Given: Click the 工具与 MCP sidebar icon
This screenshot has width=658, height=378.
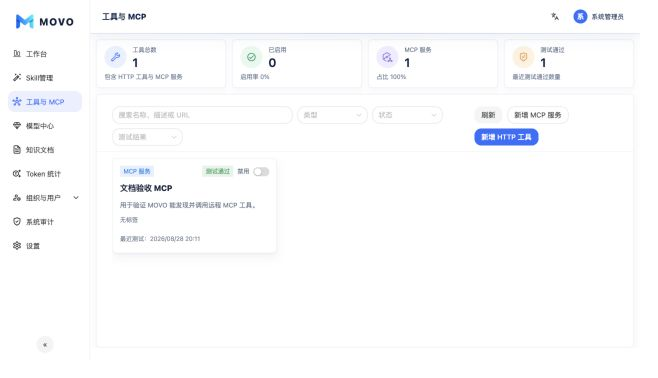Looking at the screenshot, I should (x=17, y=102).
